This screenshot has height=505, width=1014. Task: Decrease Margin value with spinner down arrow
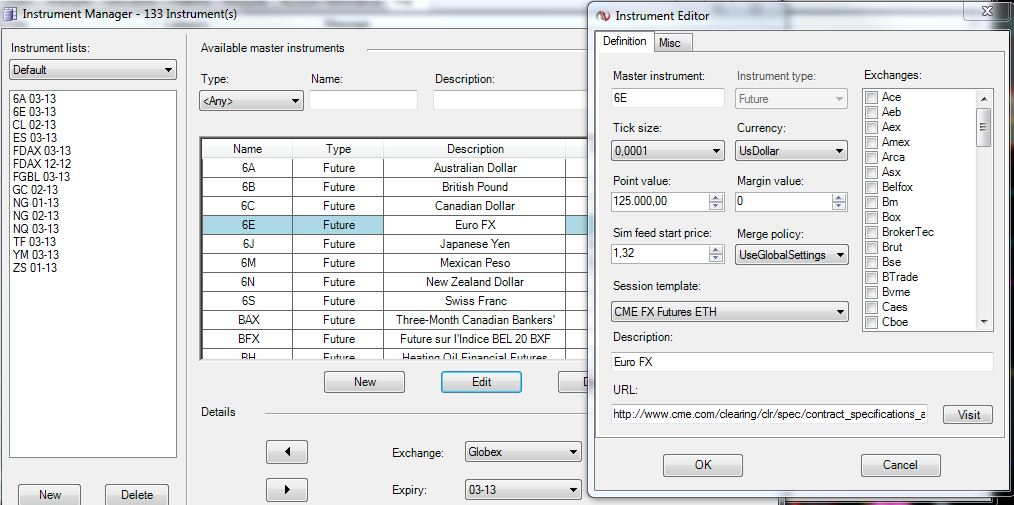click(x=839, y=206)
